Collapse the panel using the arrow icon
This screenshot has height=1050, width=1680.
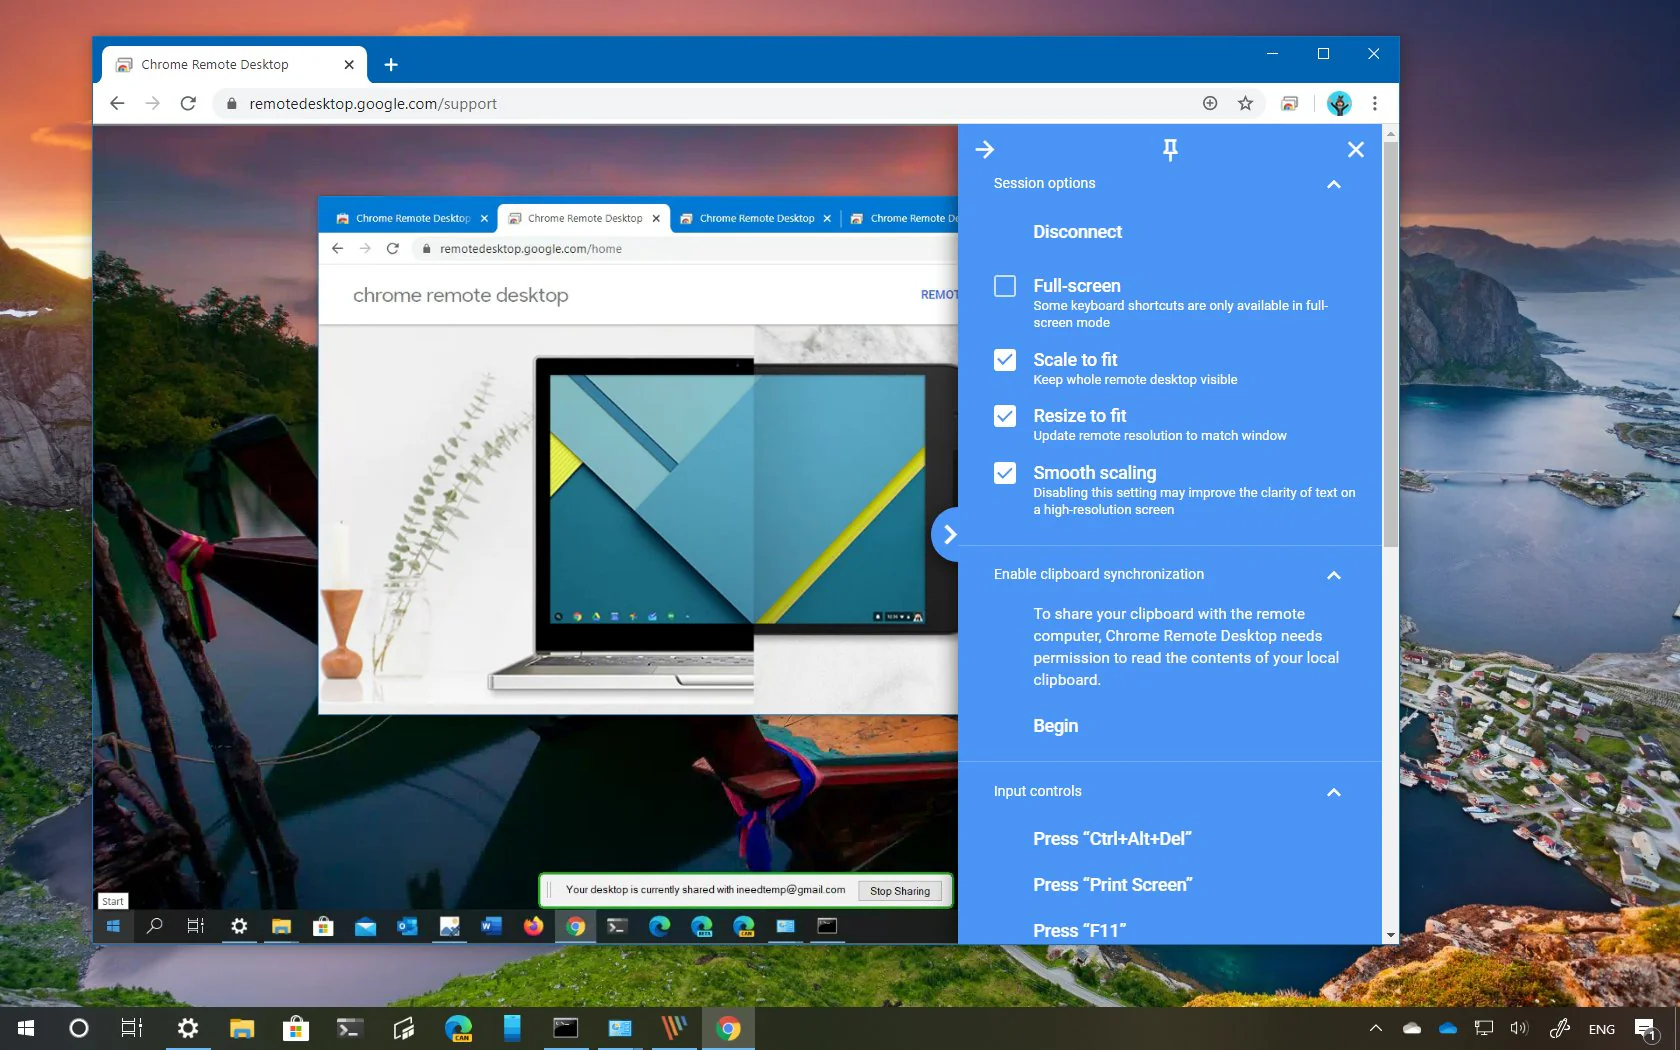pos(985,149)
